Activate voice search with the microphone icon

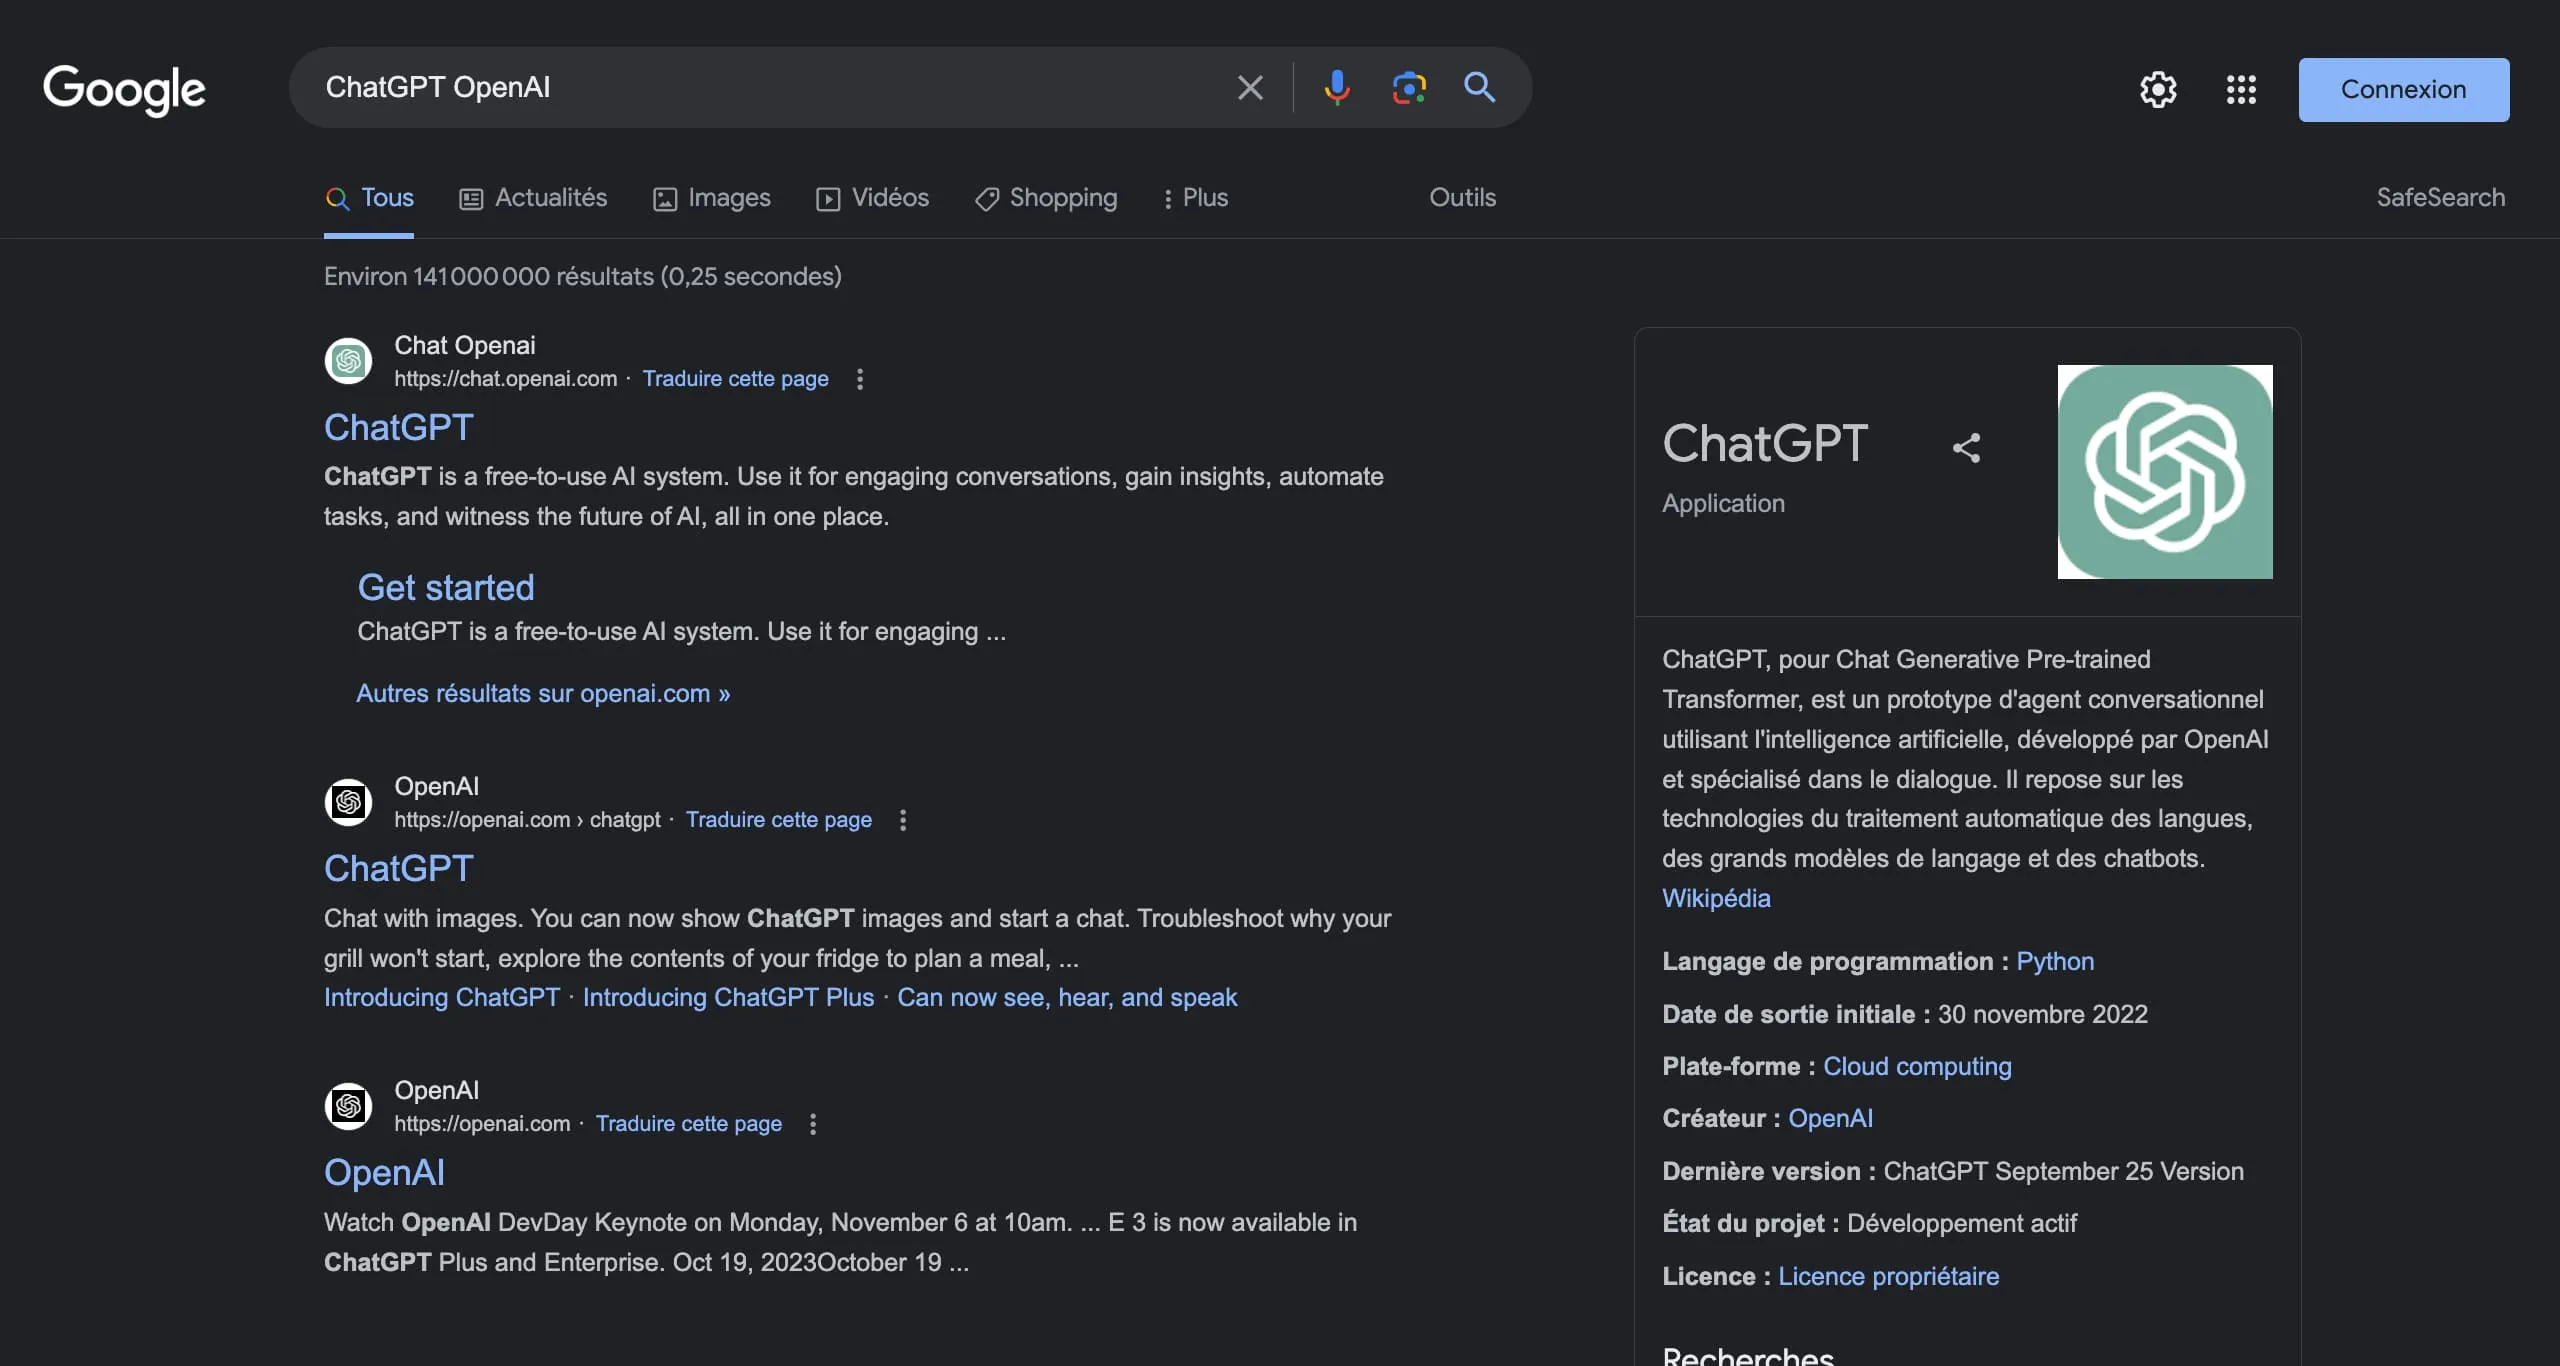click(1338, 88)
